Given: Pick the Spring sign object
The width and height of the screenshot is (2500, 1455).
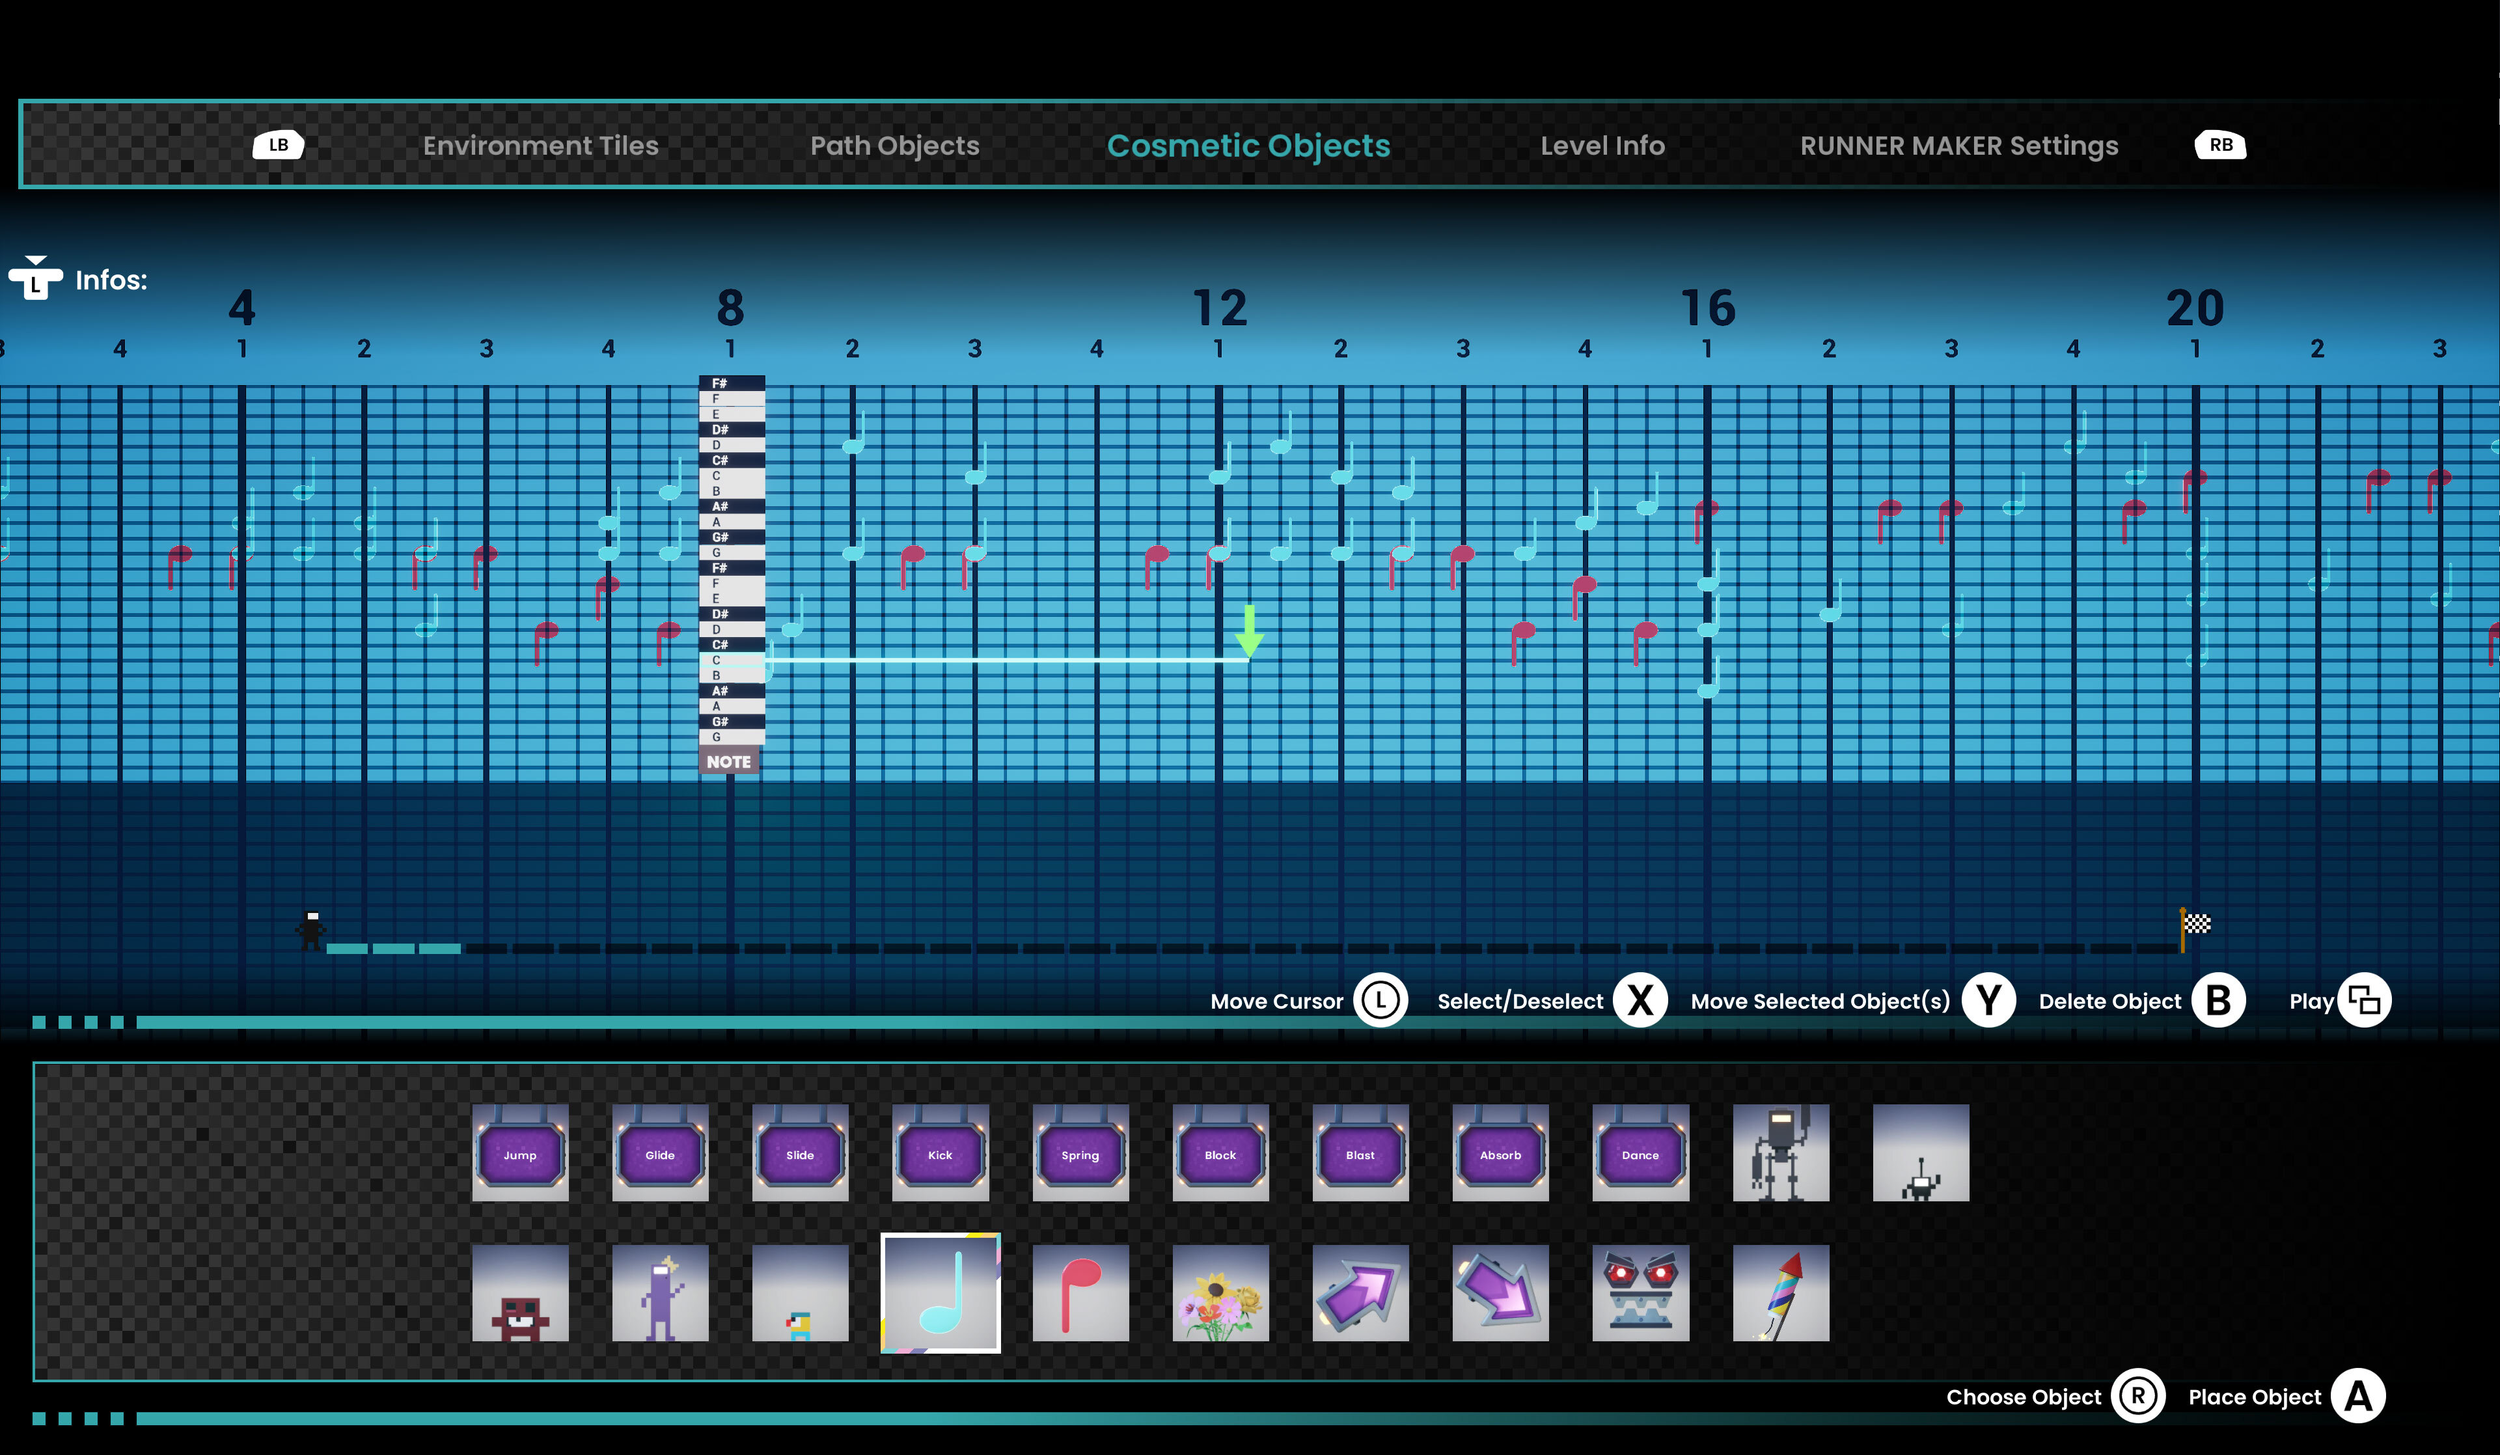Looking at the screenshot, I should click(1080, 1153).
